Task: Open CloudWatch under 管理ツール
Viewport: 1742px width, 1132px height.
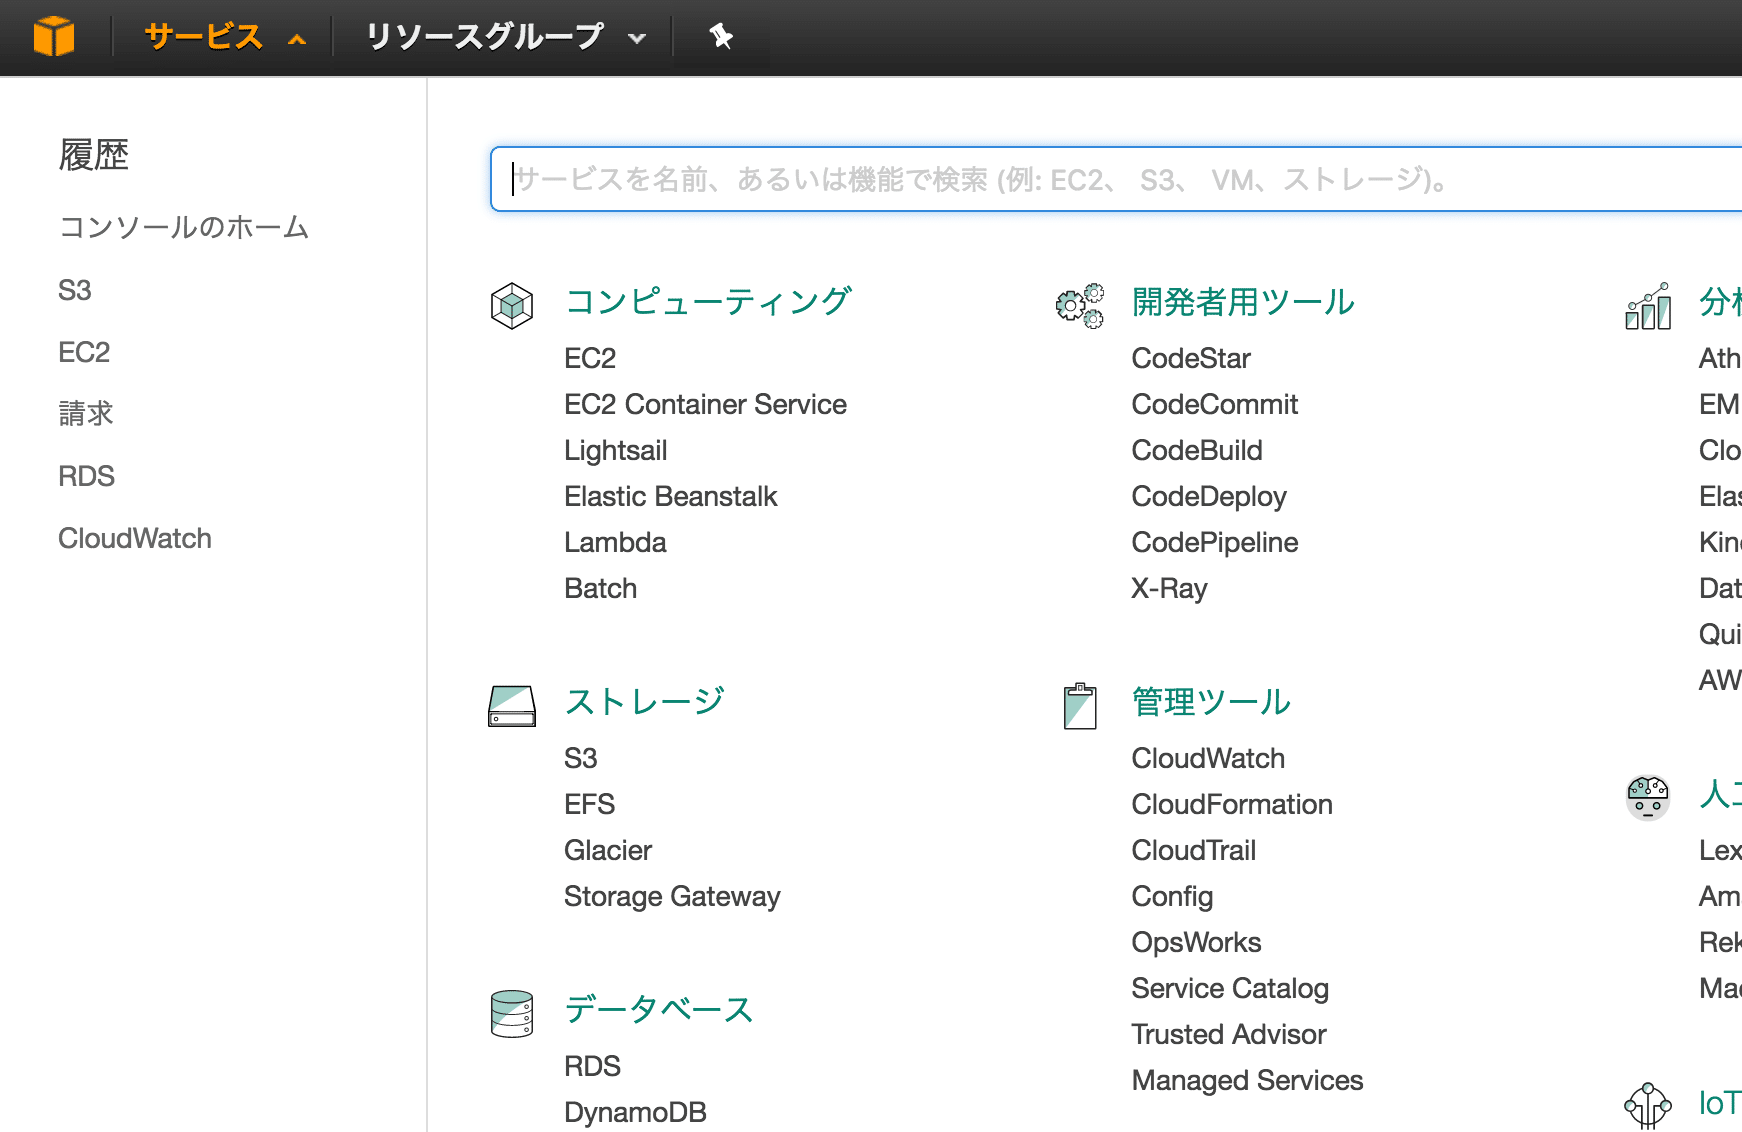Action: pyautogui.click(x=1208, y=758)
